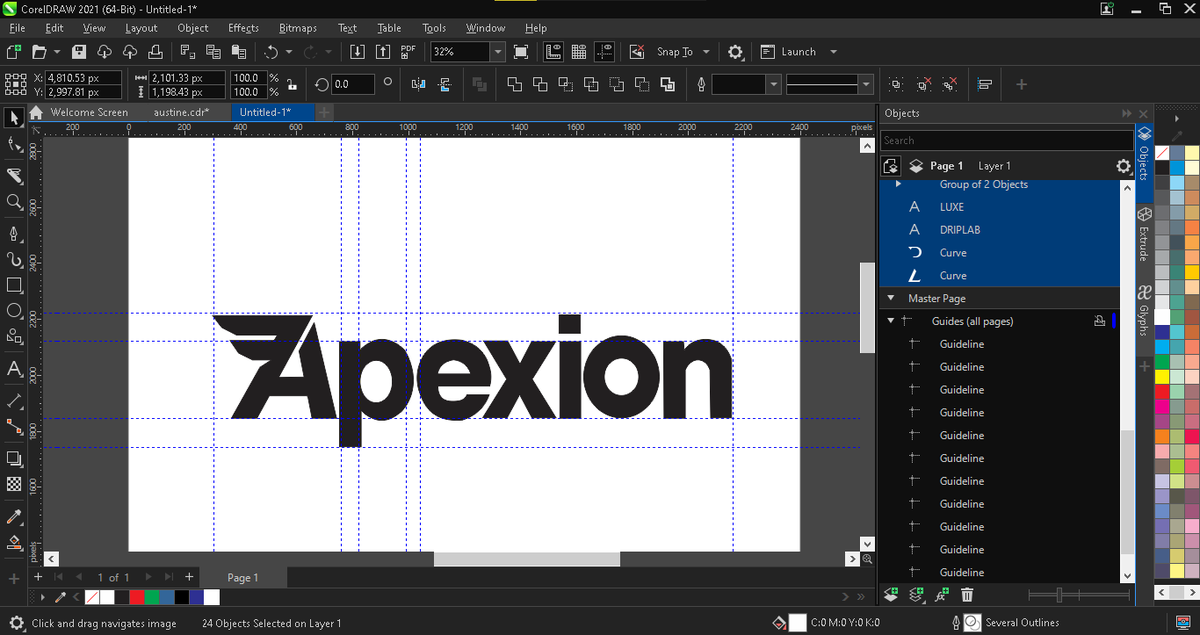Click the Objects search field

point(1006,140)
